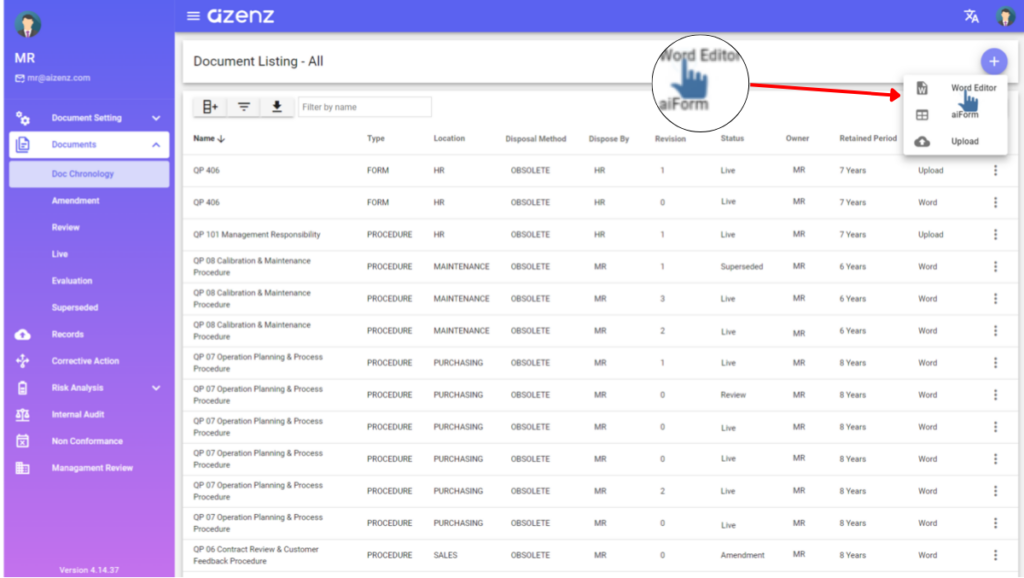Open three-dot menu for QP 101 row
Image resolution: width=1024 pixels, height=578 pixels.
995,235
